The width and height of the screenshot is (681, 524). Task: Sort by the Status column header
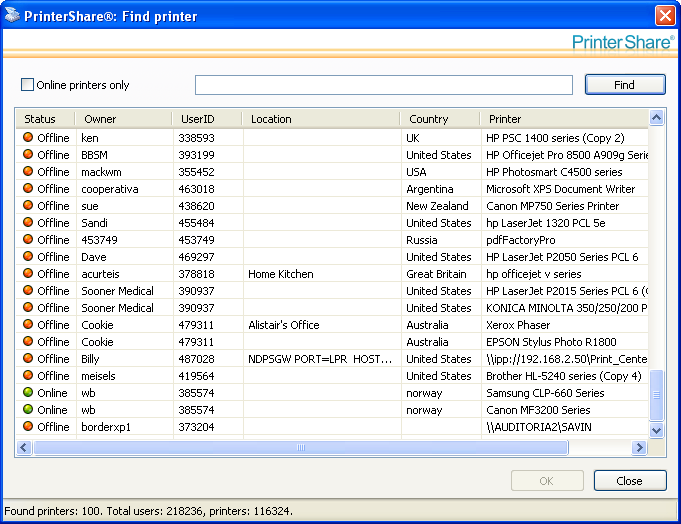(45, 119)
